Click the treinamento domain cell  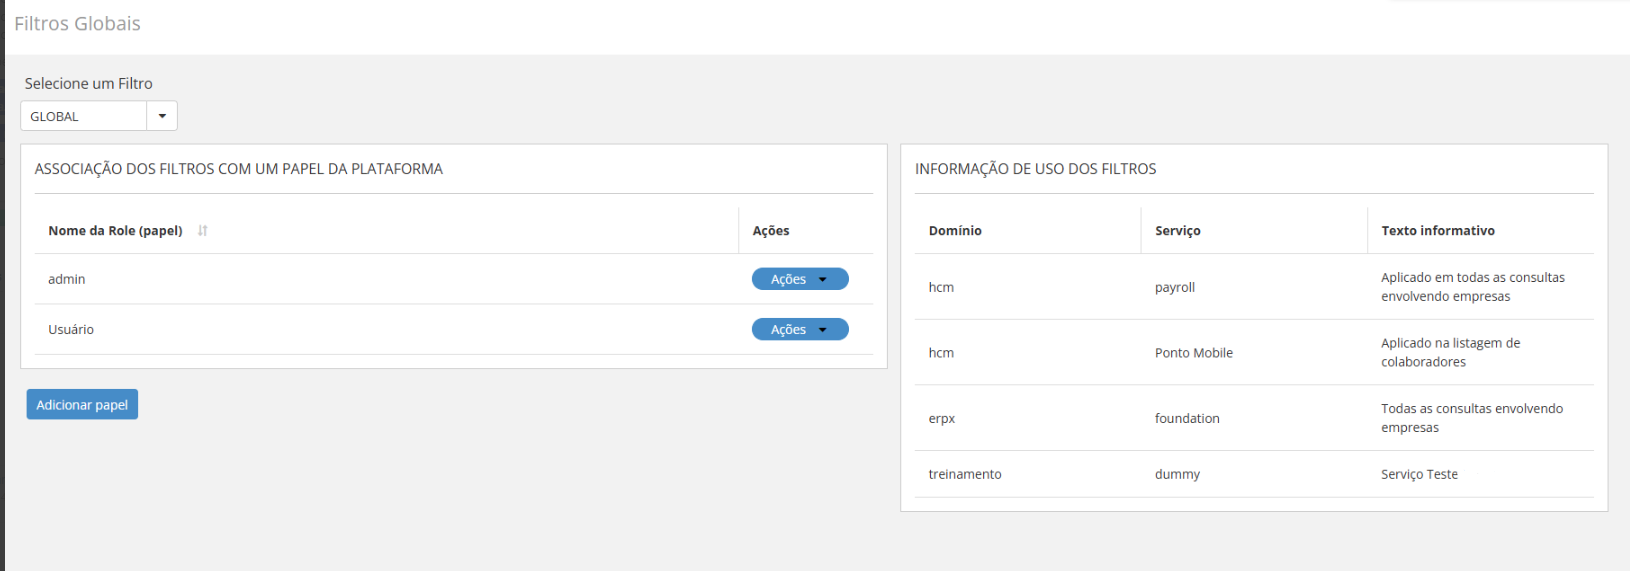[x=964, y=475]
